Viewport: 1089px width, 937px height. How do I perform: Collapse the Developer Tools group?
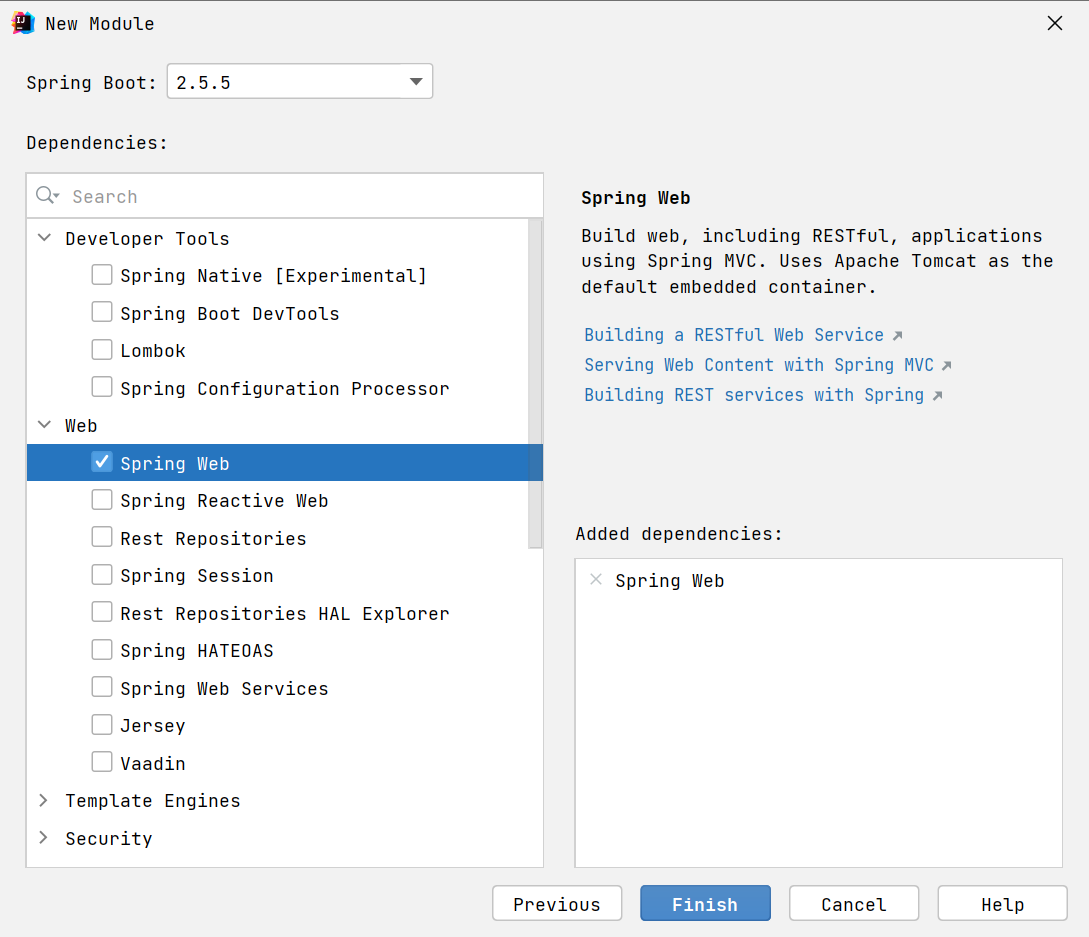point(44,238)
